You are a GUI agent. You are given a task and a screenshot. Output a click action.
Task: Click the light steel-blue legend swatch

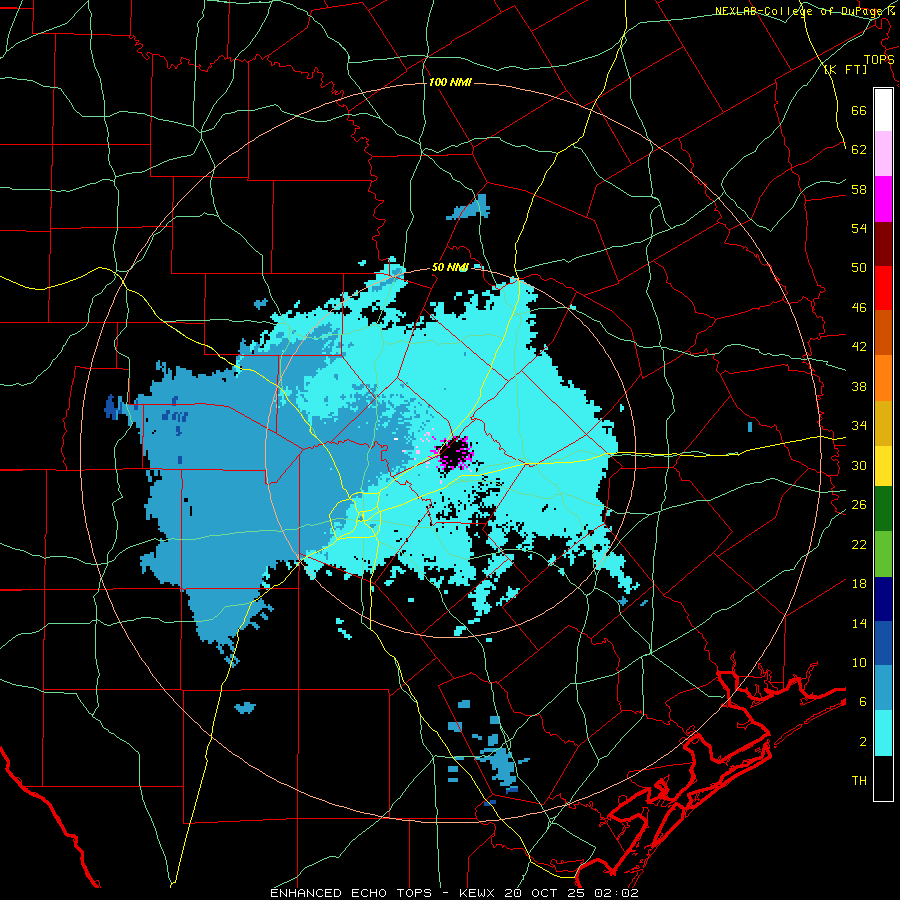coord(883,688)
